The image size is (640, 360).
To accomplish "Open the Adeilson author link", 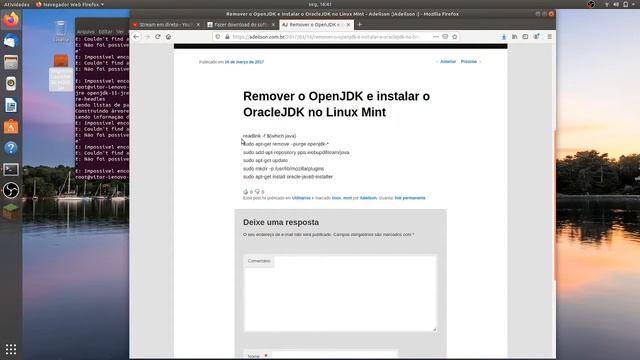I will pos(368,198).
